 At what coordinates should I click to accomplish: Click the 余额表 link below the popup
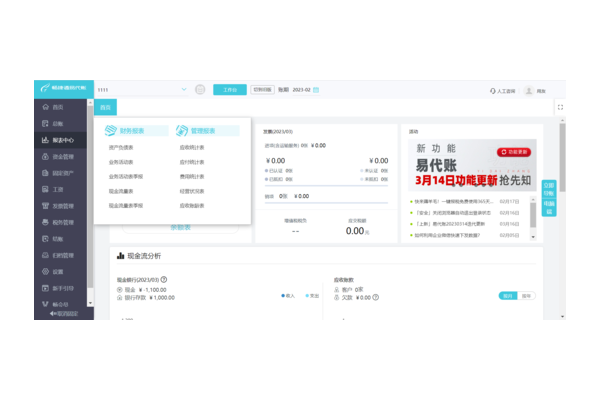click(x=181, y=227)
